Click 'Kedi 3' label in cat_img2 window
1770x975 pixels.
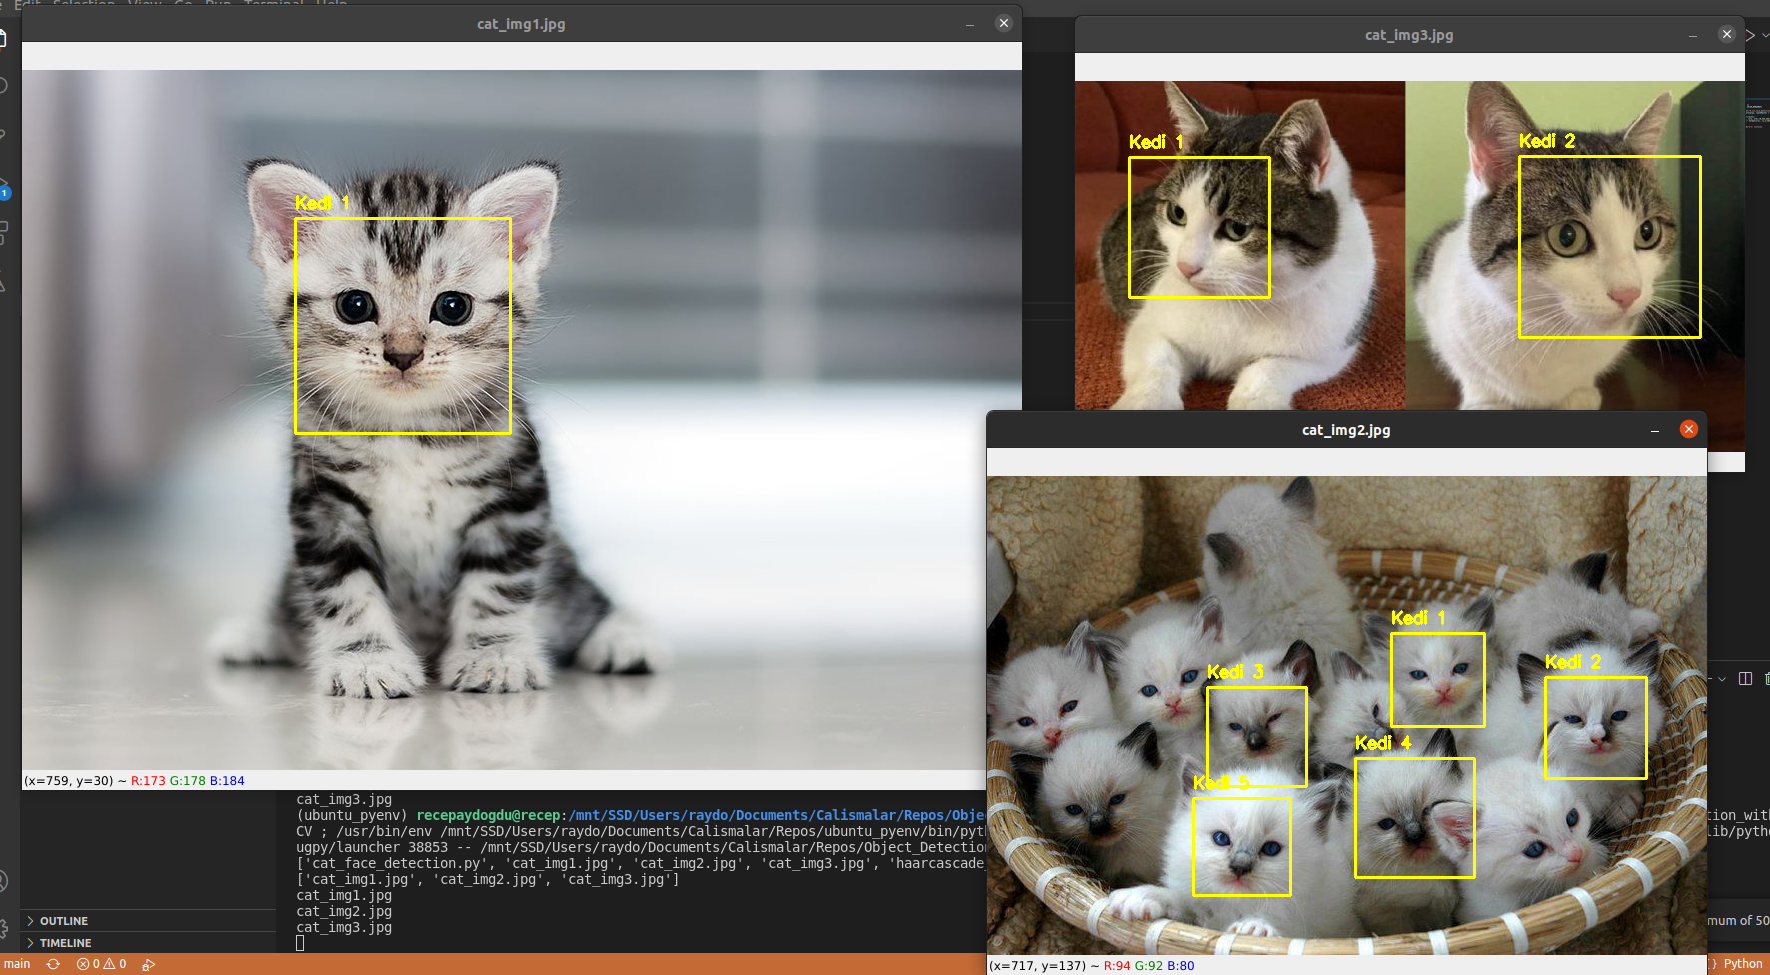pos(1235,671)
